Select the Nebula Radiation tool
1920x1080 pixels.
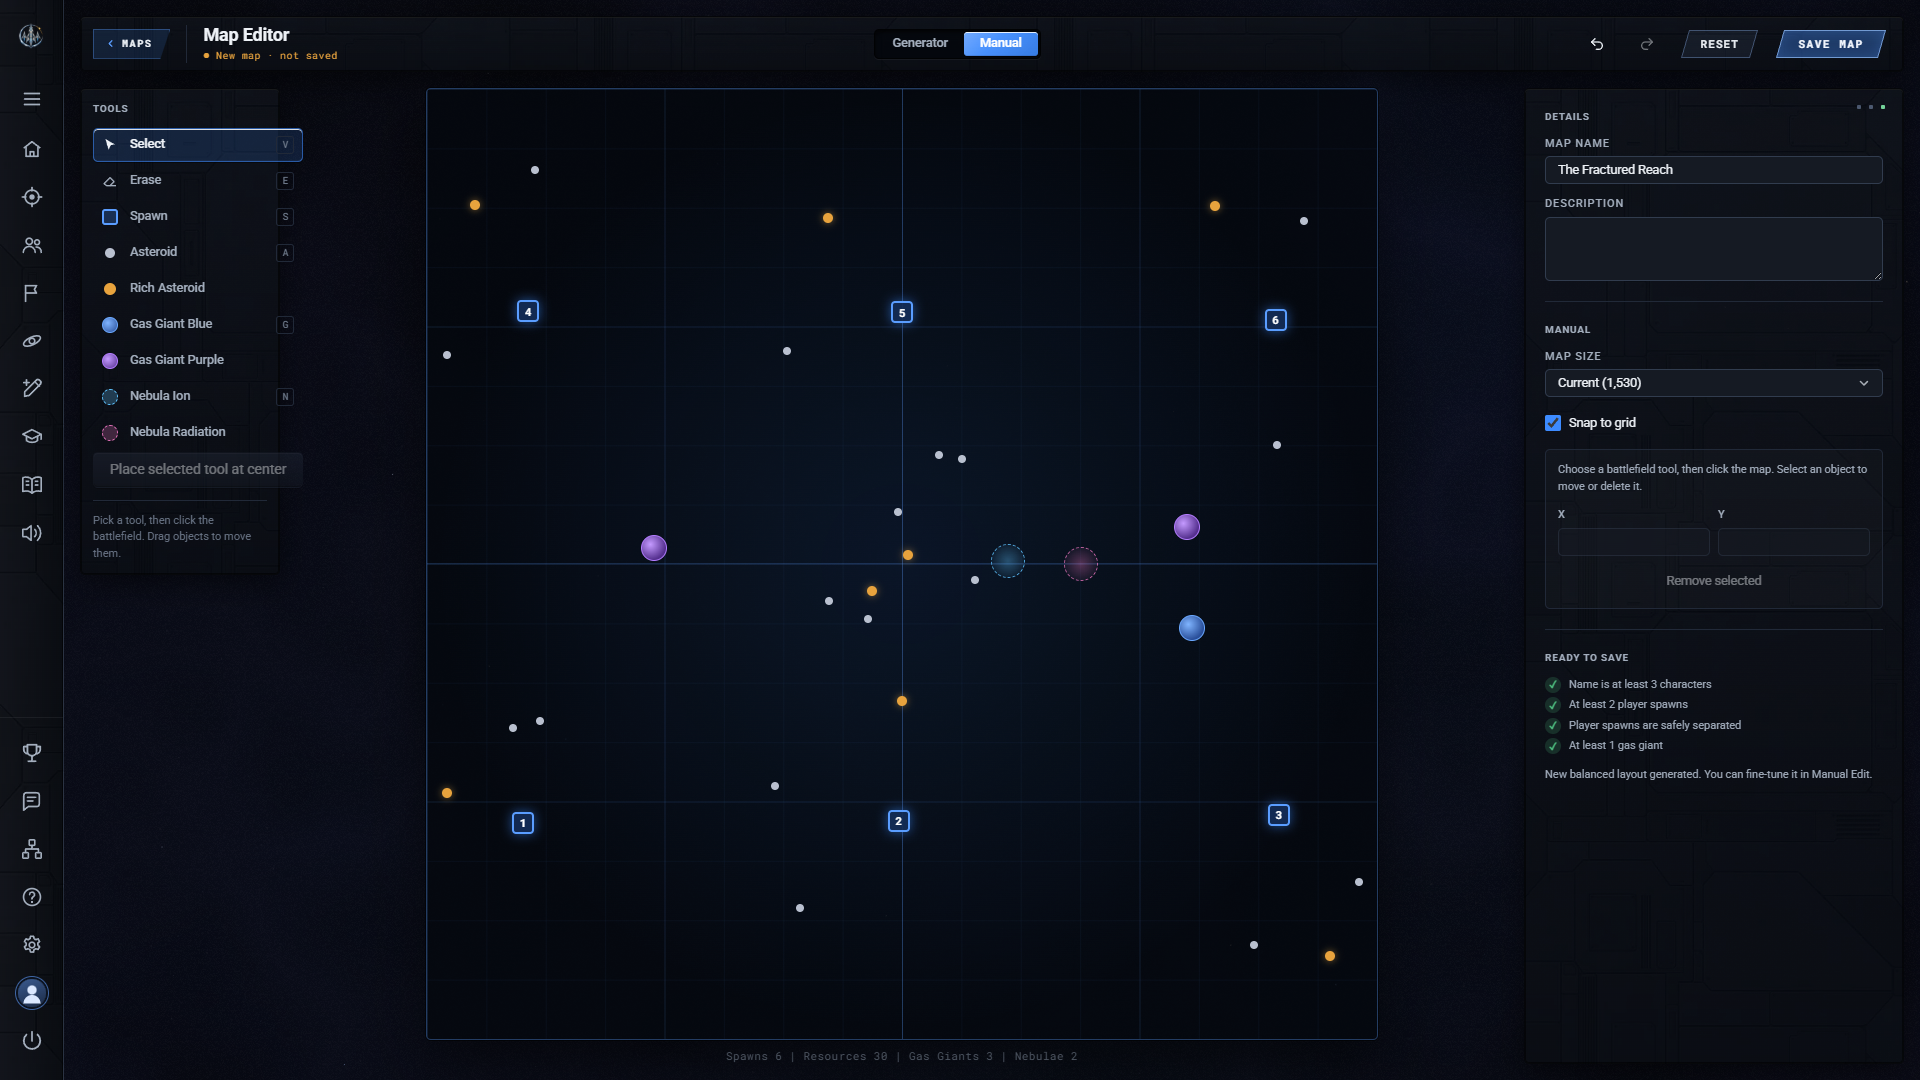click(x=198, y=432)
